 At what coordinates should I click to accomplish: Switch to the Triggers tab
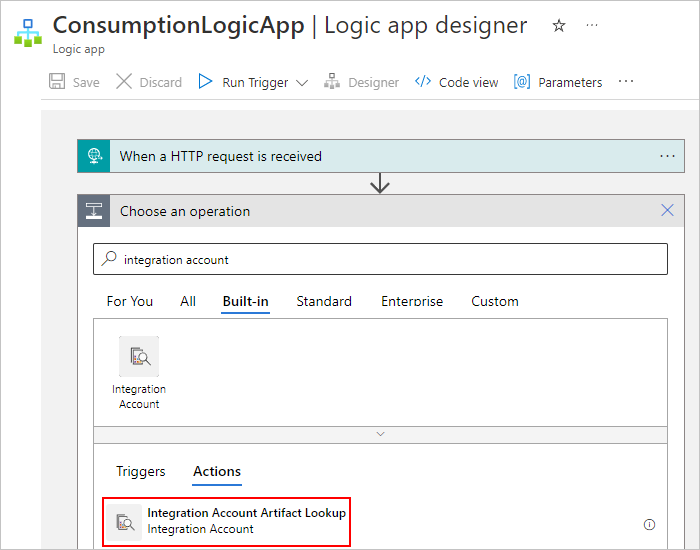pyautogui.click(x=141, y=471)
